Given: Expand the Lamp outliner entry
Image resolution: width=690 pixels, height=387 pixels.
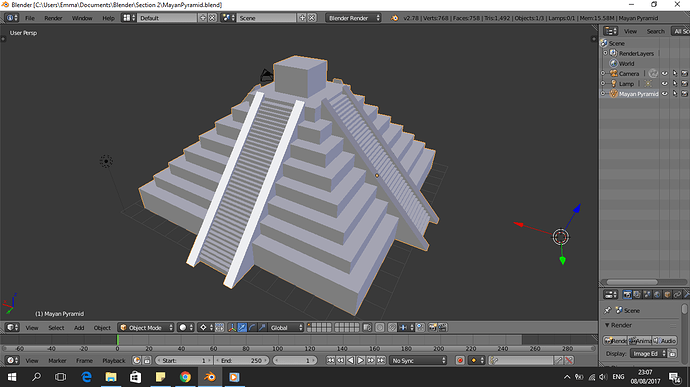Looking at the screenshot, I should coord(603,84).
